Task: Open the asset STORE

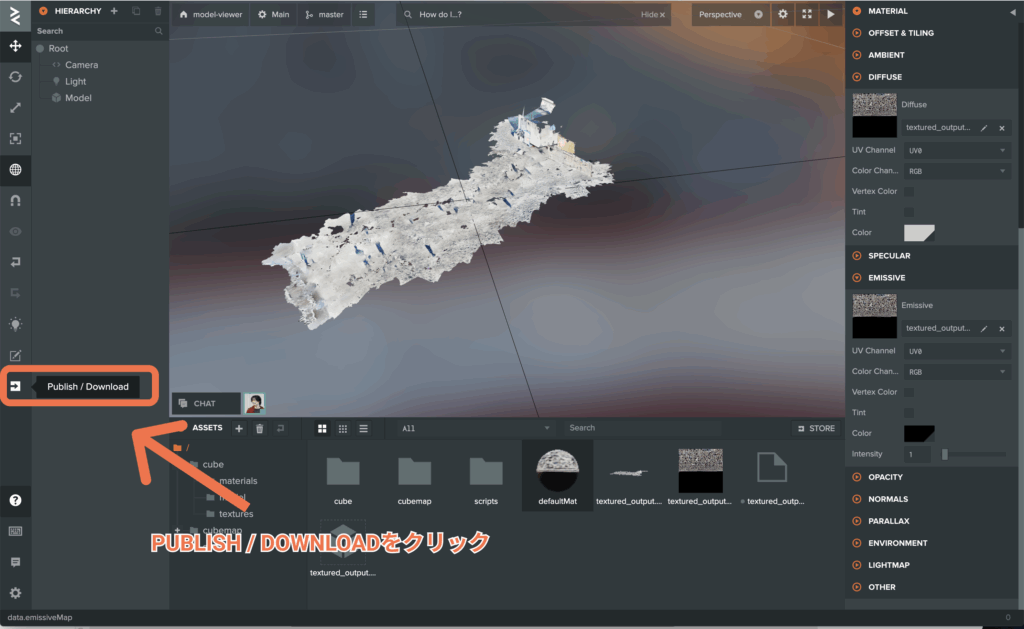Action: (816, 428)
